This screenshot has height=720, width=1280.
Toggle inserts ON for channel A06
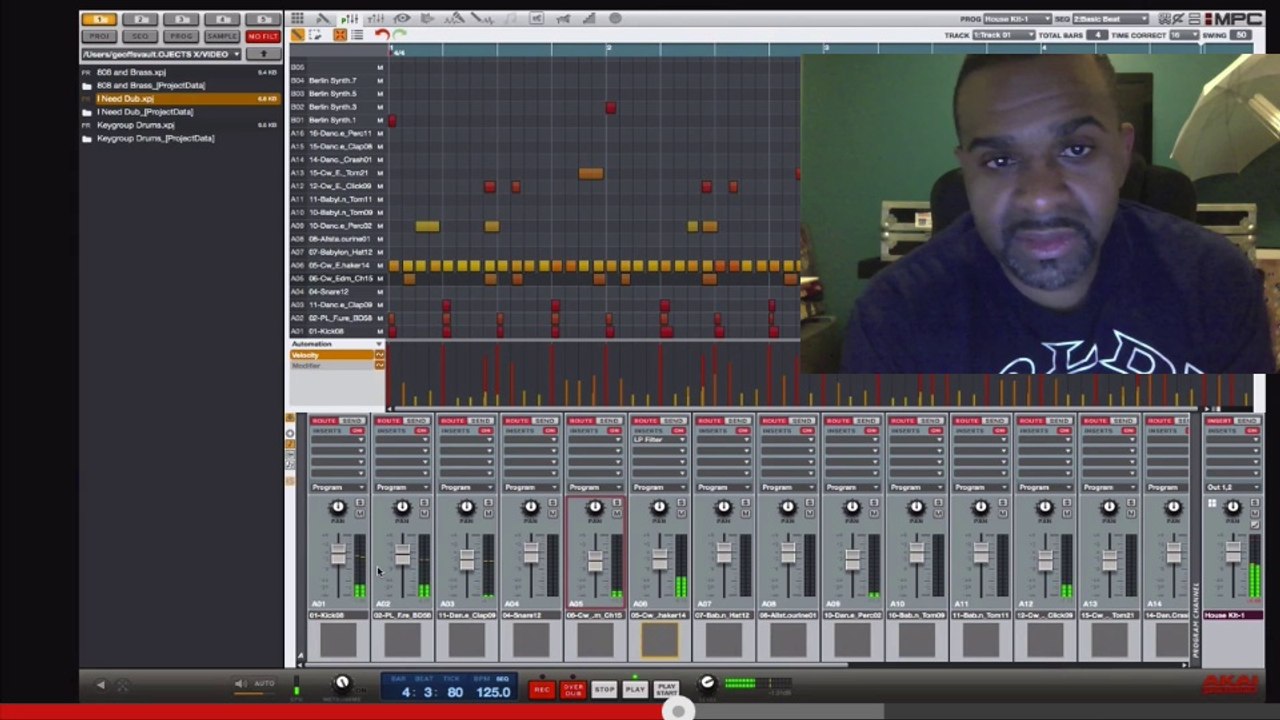click(x=677, y=431)
